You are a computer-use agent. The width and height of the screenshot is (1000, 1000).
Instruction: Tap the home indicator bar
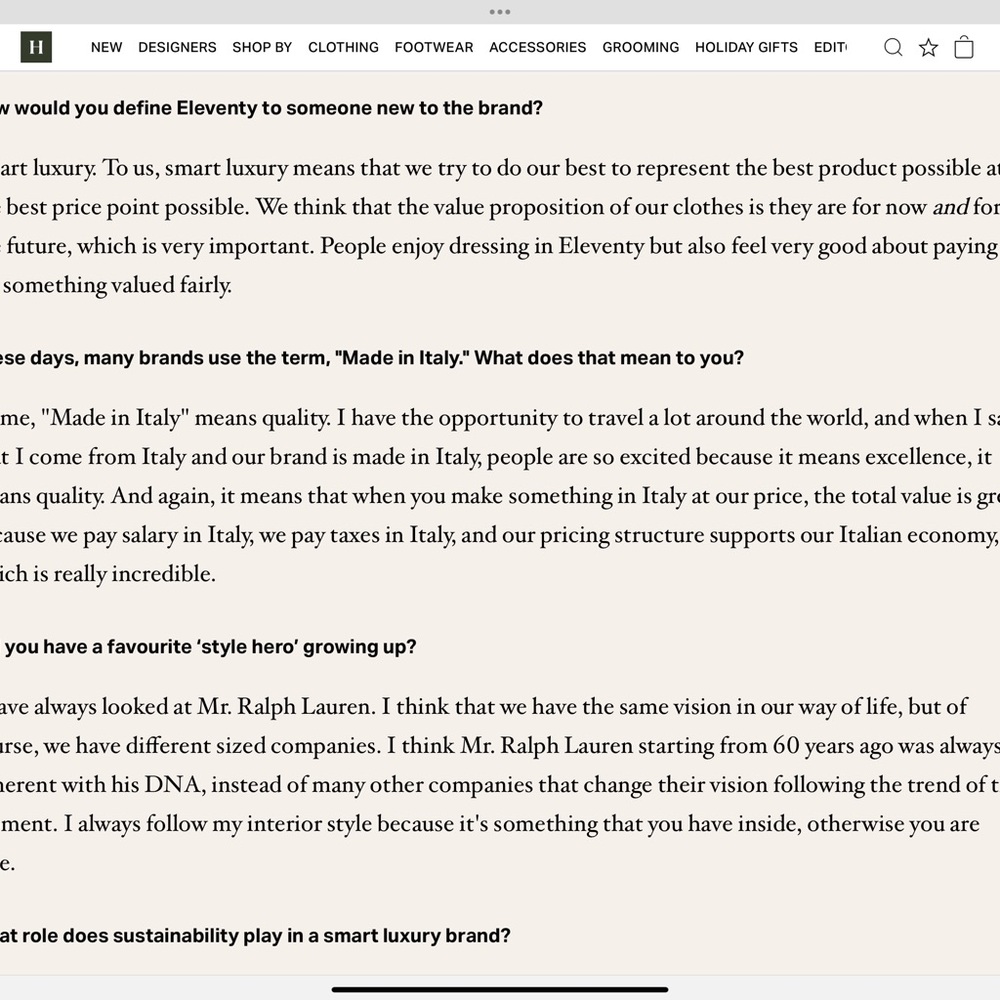coord(499,990)
